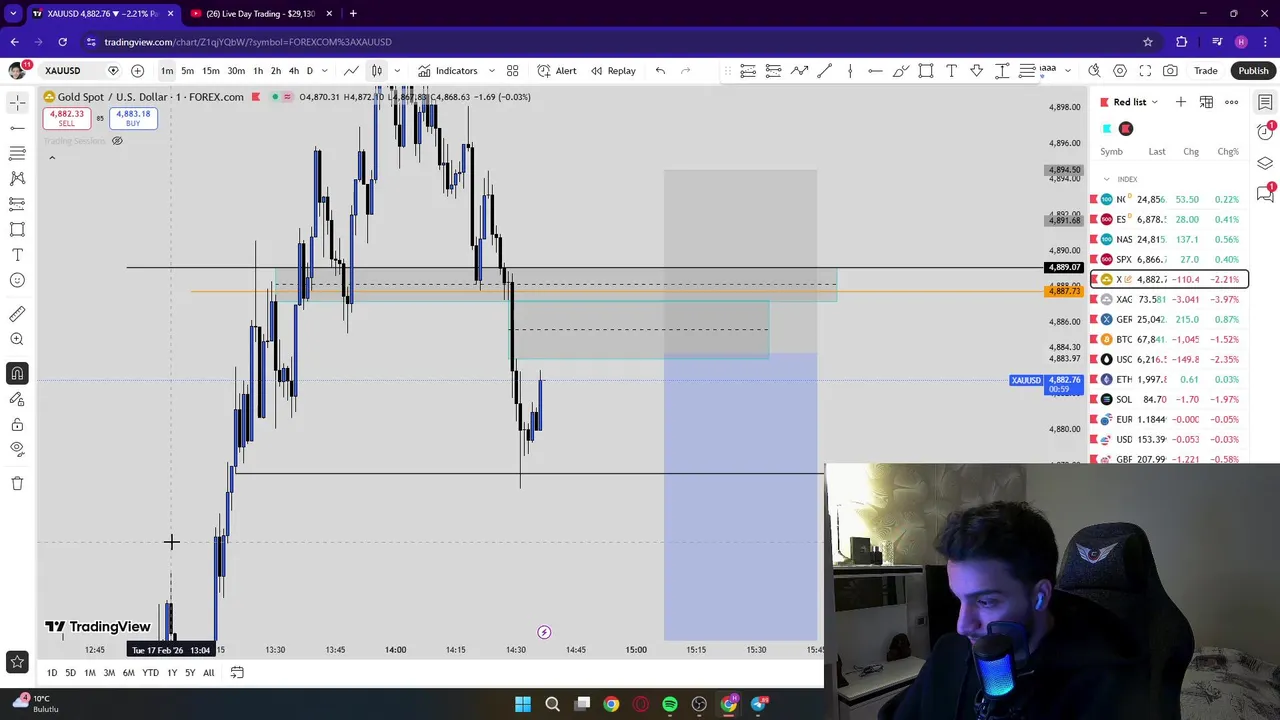
Task: Take a chart snapshot with camera icon
Action: (1170, 70)
